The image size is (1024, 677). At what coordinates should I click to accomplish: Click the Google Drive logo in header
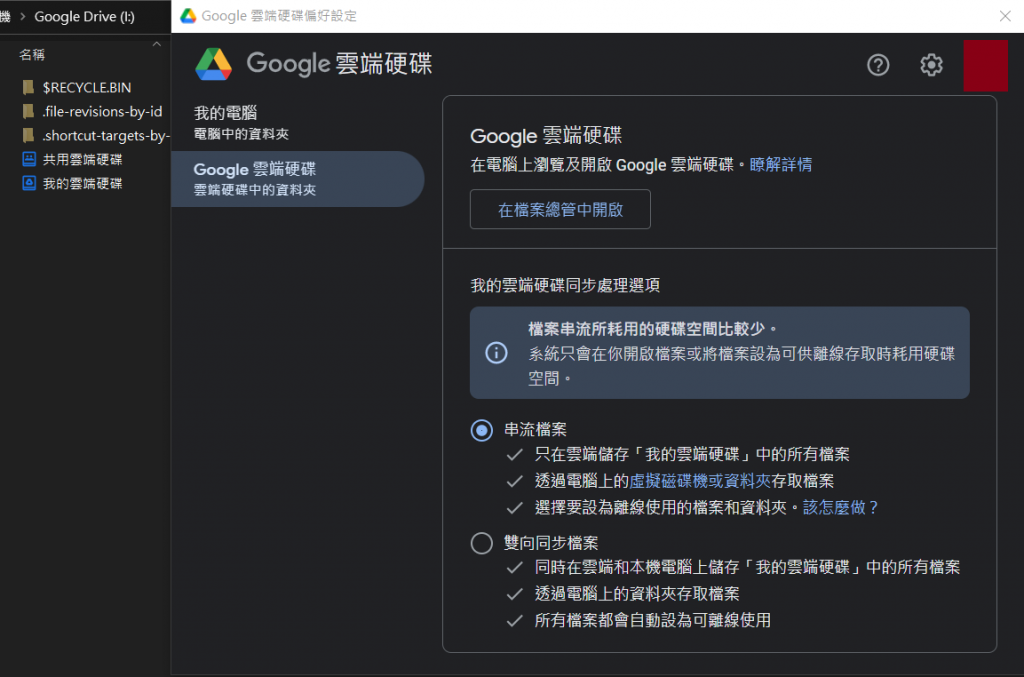coord(214,64)
